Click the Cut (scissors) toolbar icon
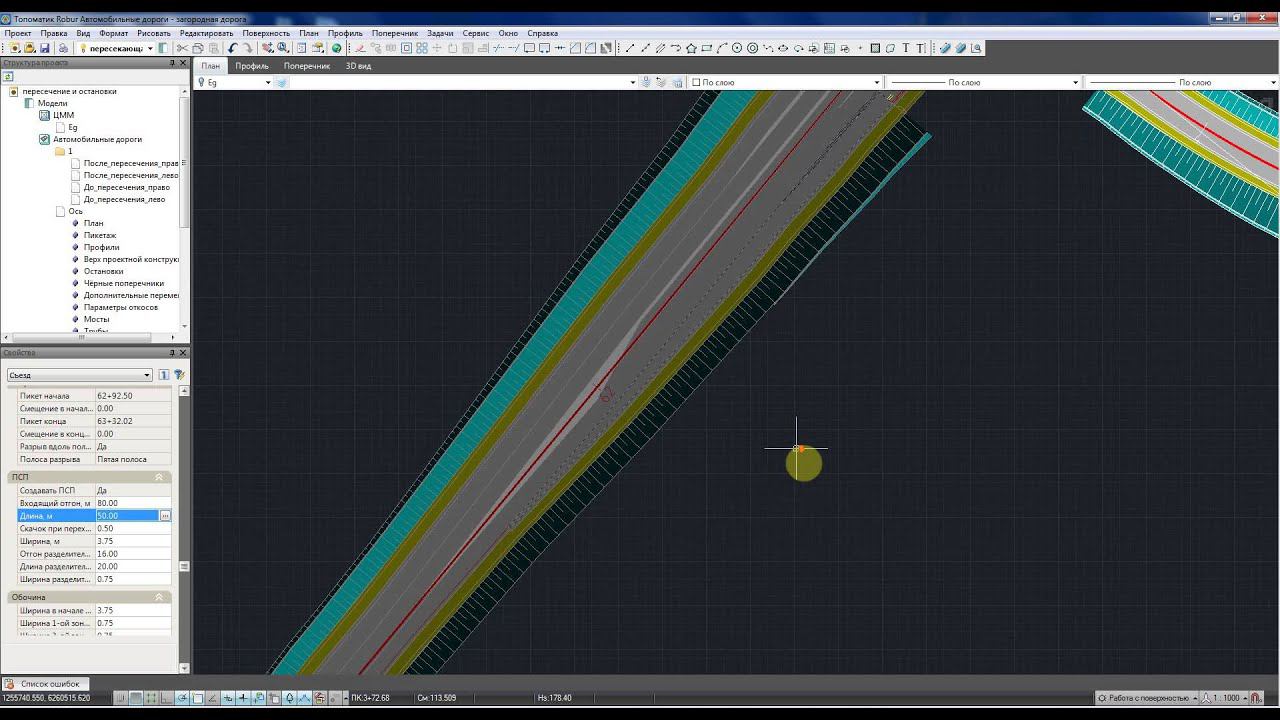Image resolution: width=1280 pixels, height=720 pixels. (182, 48)
